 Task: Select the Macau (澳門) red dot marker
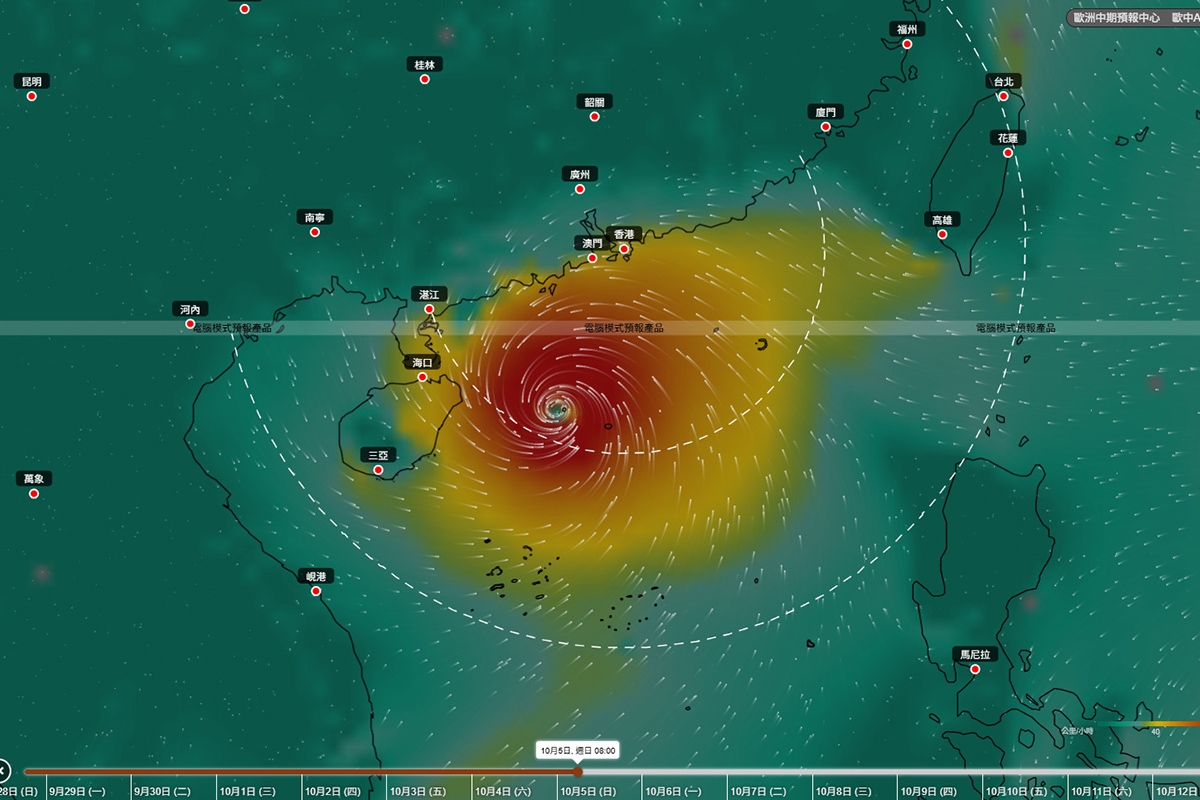[592, 258]
